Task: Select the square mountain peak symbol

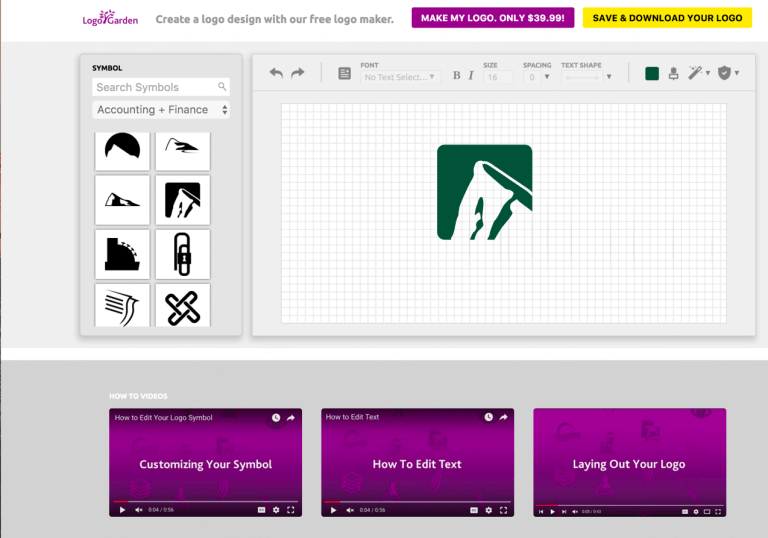Action: click(183, 200)
